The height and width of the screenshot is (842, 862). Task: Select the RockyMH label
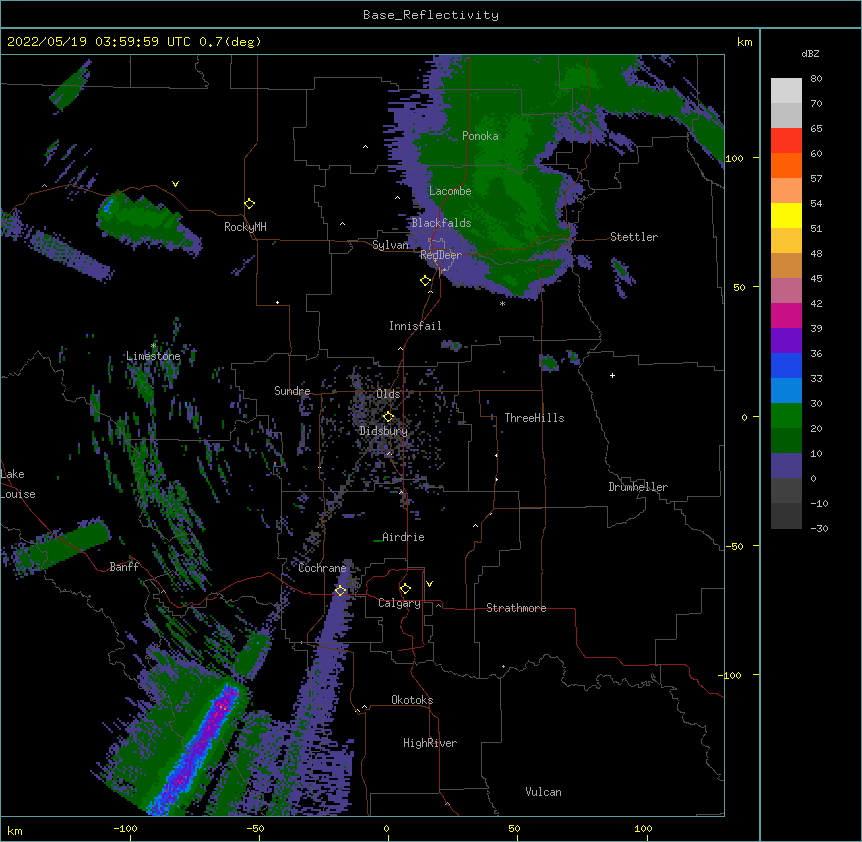tap(245, 227)
